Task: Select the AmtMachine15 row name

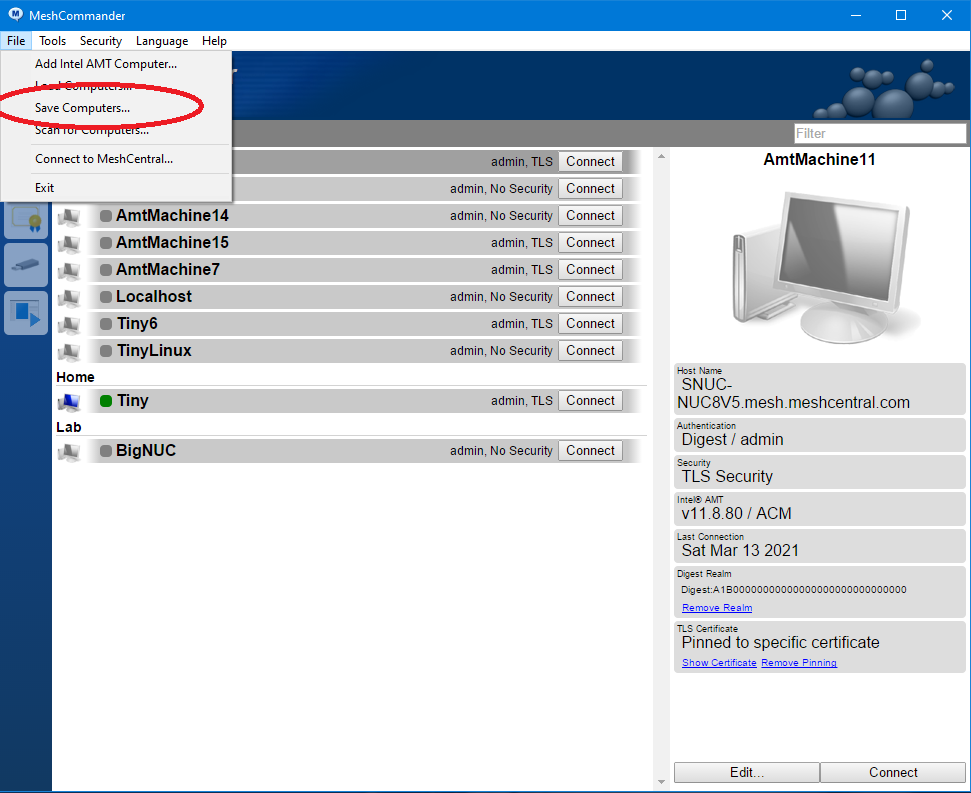Action: click(x=172, y=243)
